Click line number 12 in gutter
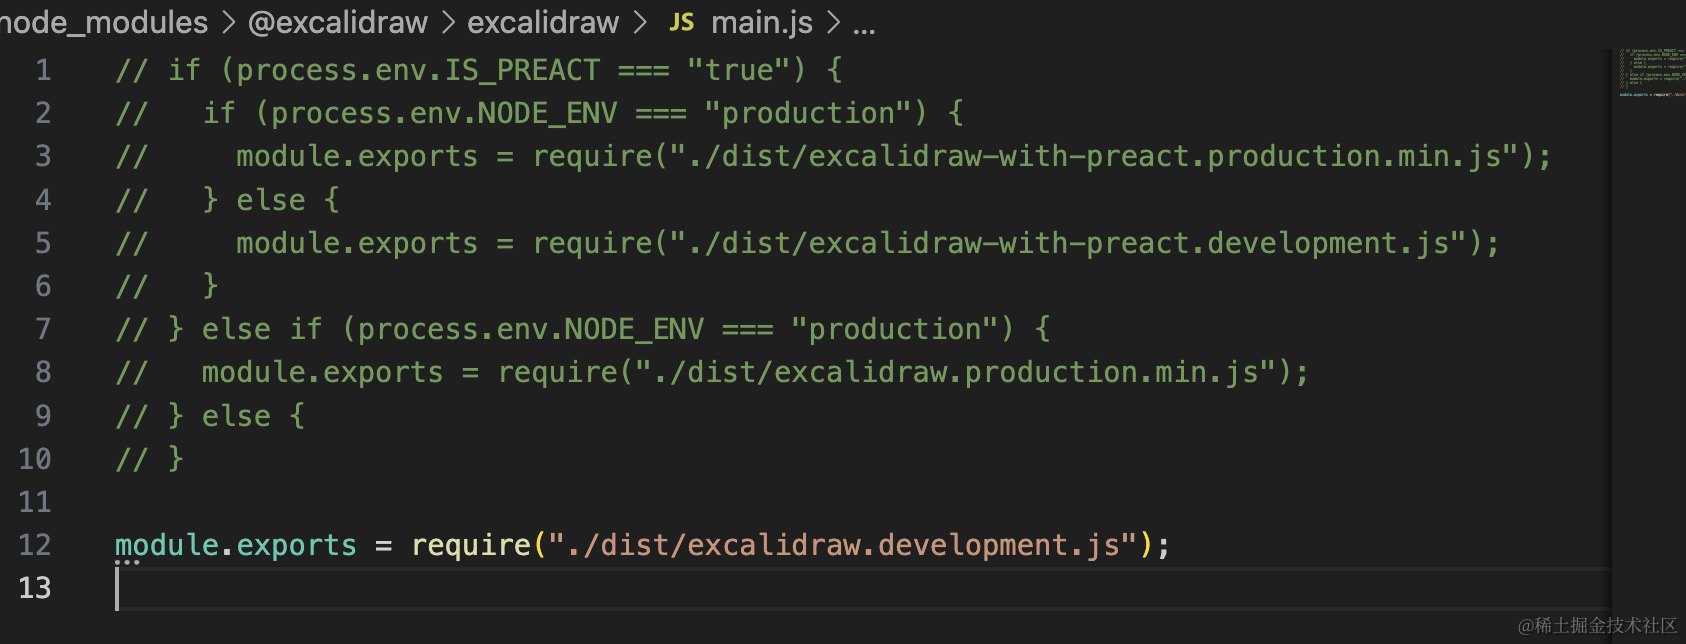Screen dimensions: 1686x644 click(x=35, y=545)
